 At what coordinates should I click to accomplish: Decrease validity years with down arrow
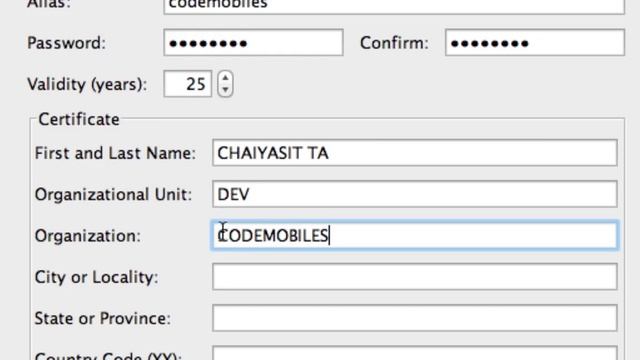[x=225, y=90]
